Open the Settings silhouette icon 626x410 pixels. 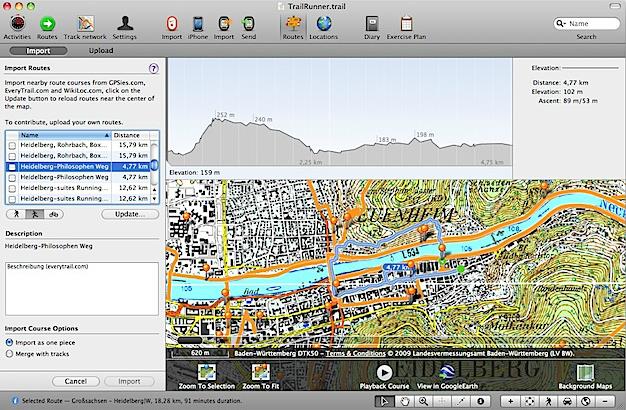pos(125,24)
